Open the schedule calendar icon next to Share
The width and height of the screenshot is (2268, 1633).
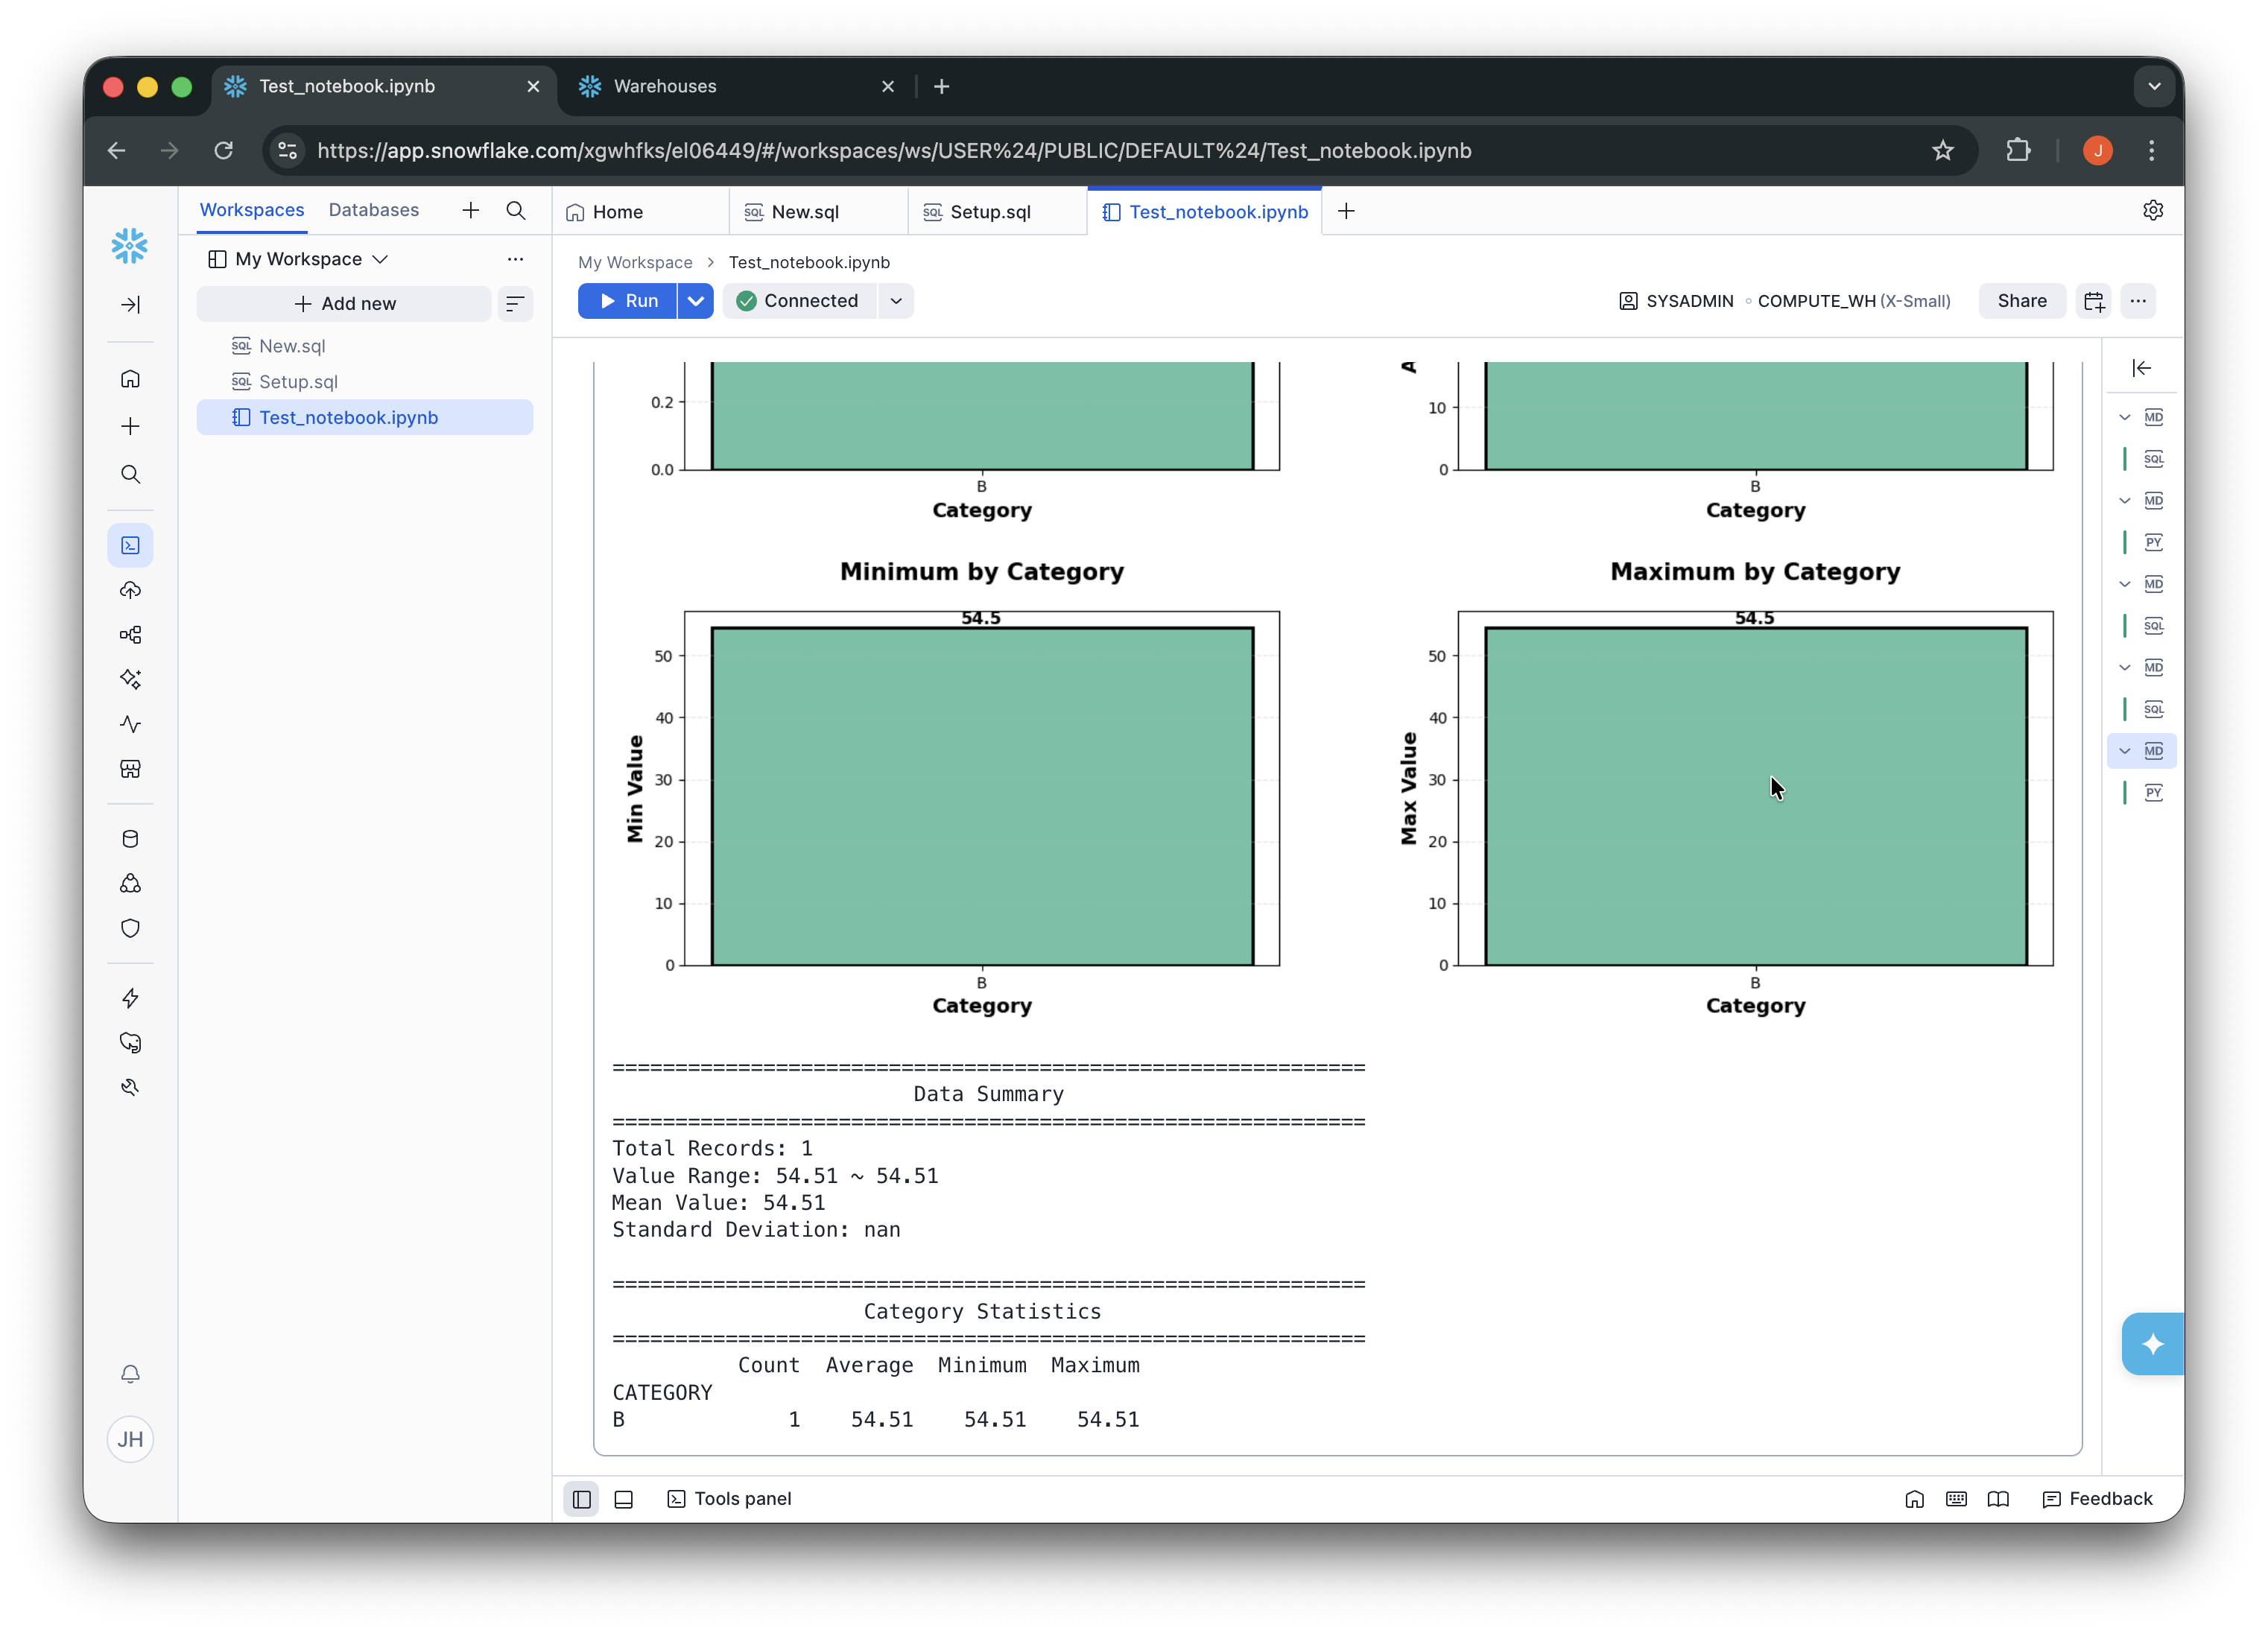[x=2093, y=301]
